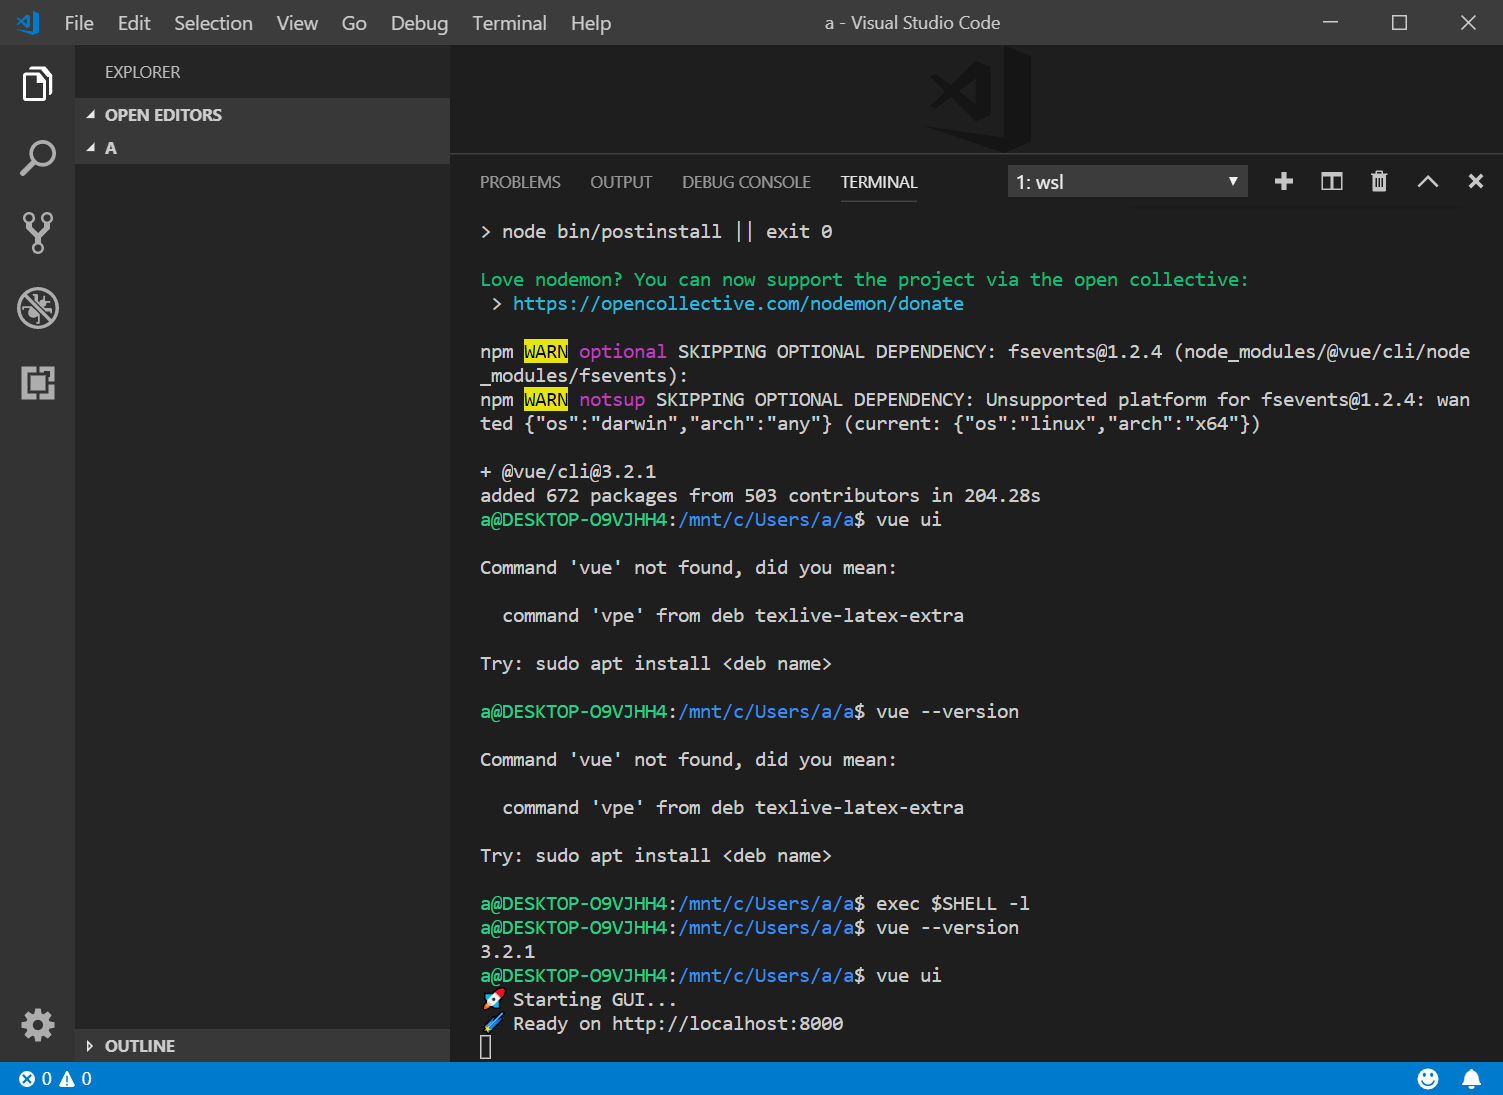This screenshot has width=1503, height=1095.
Task: Open the http://localhost:8000 link in terminal
Action: coord(727,1023)
